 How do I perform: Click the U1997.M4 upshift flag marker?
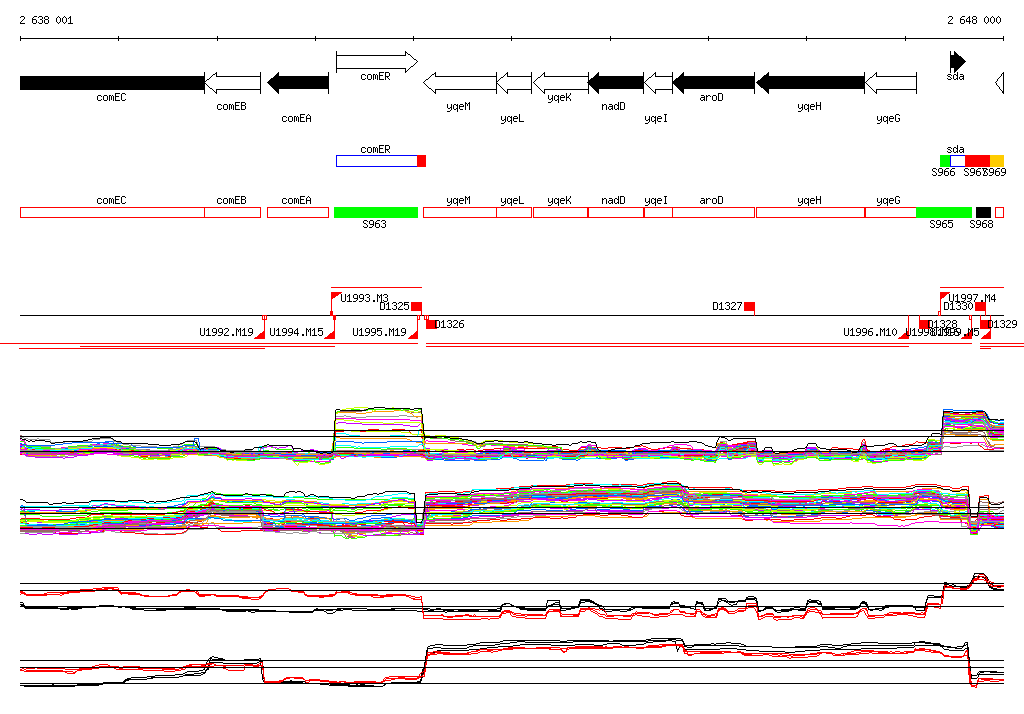click(x=944, y=297)
